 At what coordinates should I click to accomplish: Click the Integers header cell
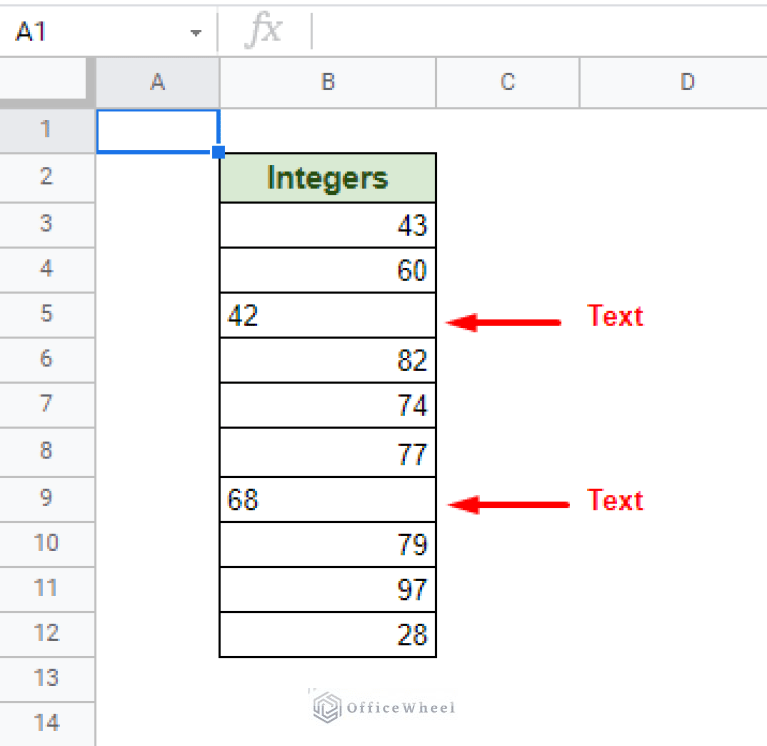327,178
